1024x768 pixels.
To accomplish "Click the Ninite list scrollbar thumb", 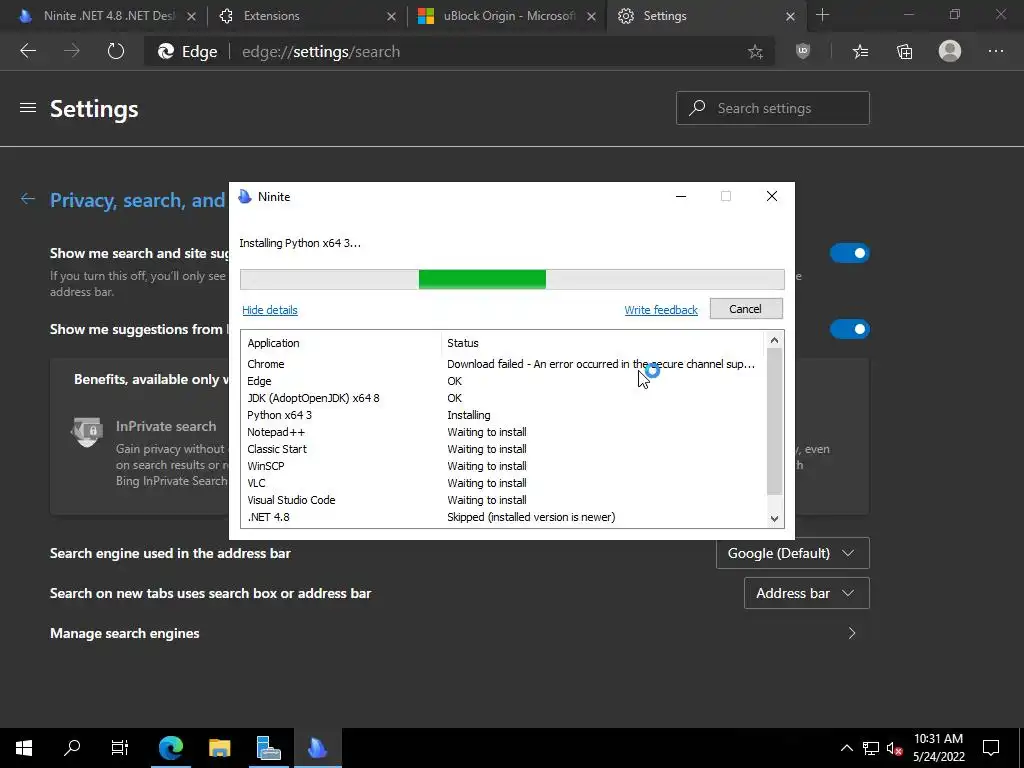I will (x=774, y=421).
